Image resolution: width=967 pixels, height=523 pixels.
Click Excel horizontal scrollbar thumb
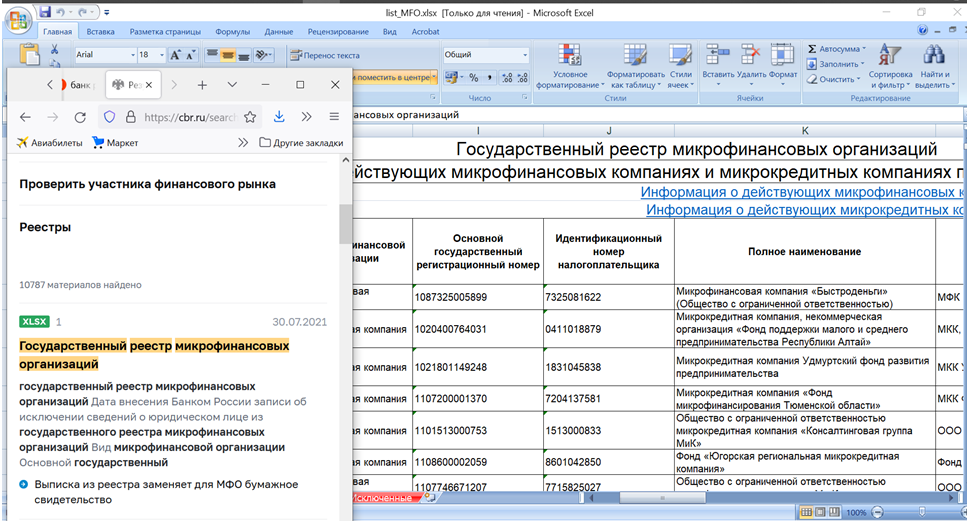pyautogui.click(x=662, y=498)
